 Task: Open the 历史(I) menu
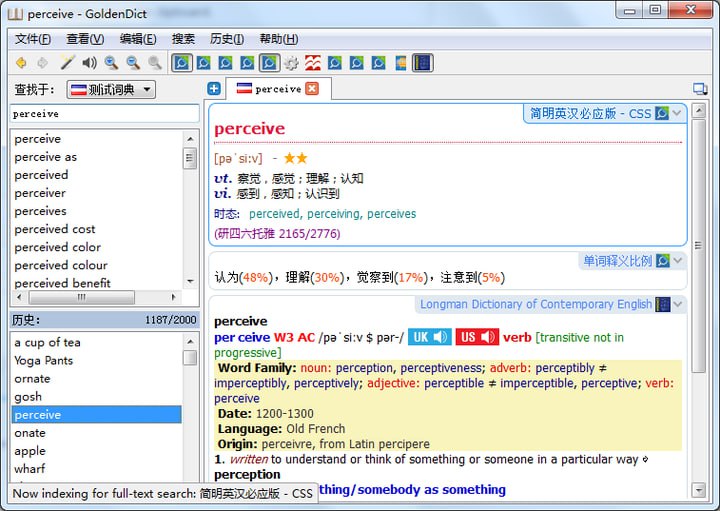227,39
